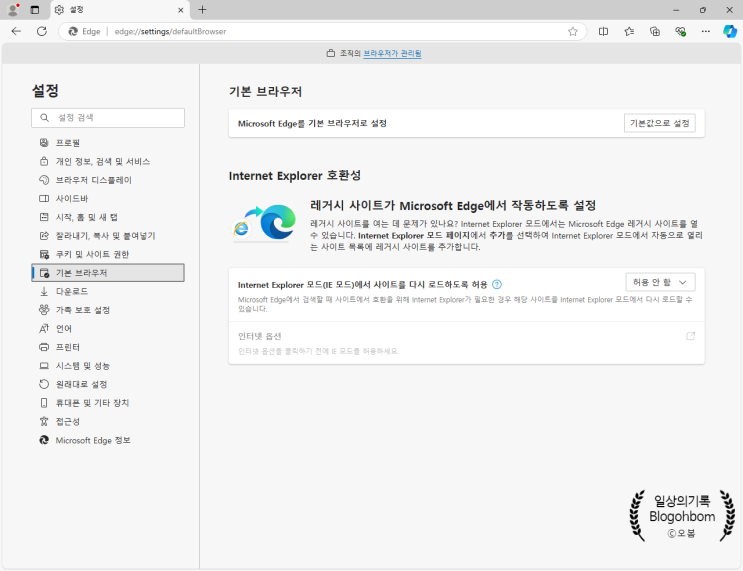The image size is (743, 571).
Task: Click the 브라우저 디스플레이 icon
Action: point(44,180)
